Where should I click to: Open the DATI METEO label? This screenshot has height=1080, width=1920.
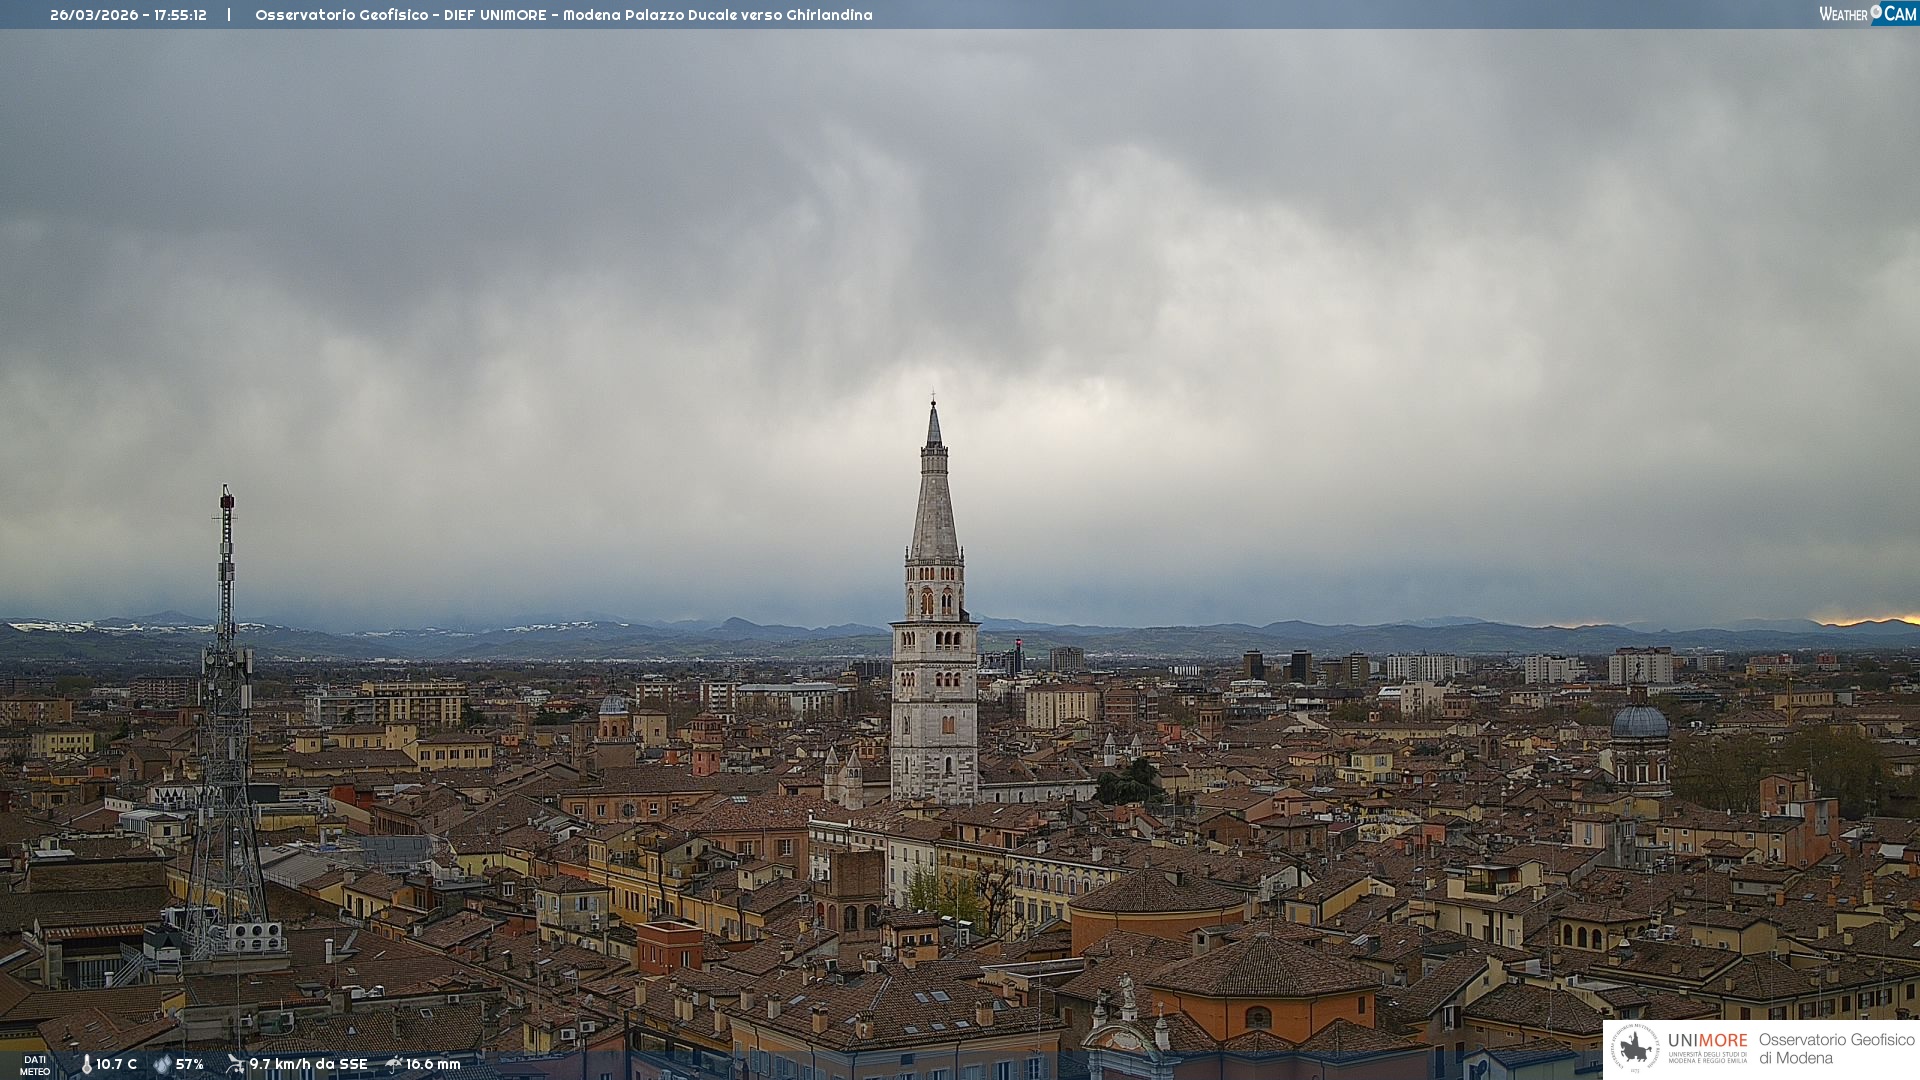click(x=35, y=1065)
